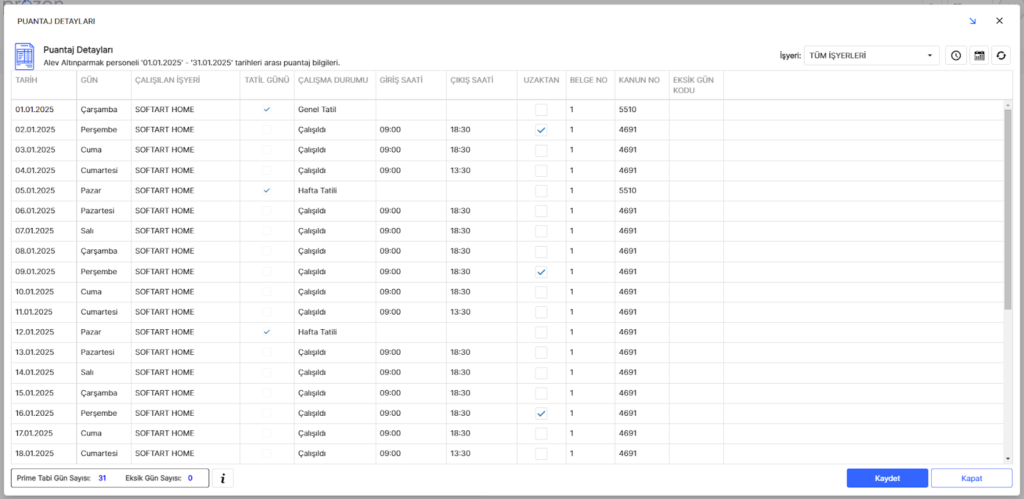The width and height of the screenshot is (1024, 499).
Task: Click the refresh icon at top right
Action: coord(1001,56)
